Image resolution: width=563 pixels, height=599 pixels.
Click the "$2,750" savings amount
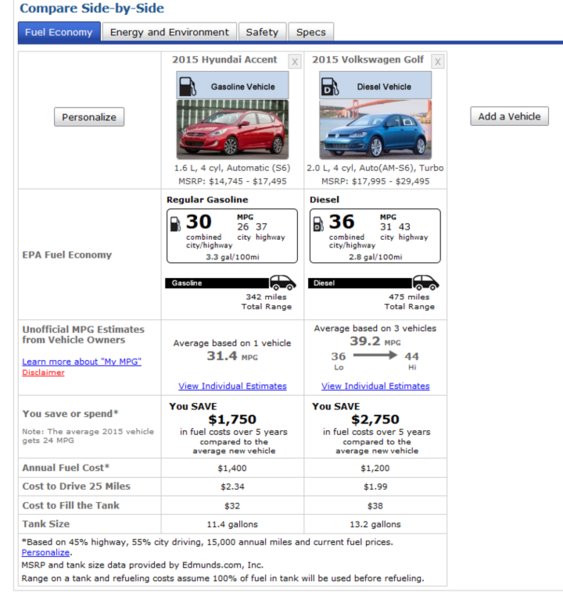pos(375,419)
